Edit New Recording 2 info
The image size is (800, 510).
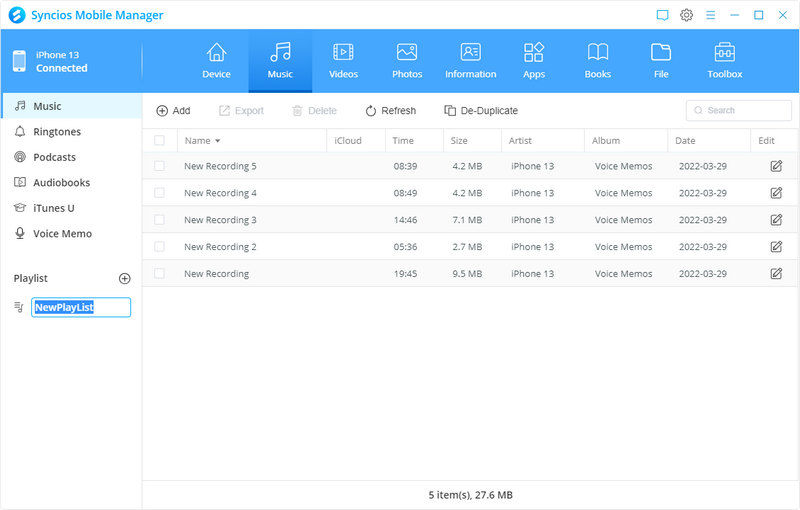[776, 247]
